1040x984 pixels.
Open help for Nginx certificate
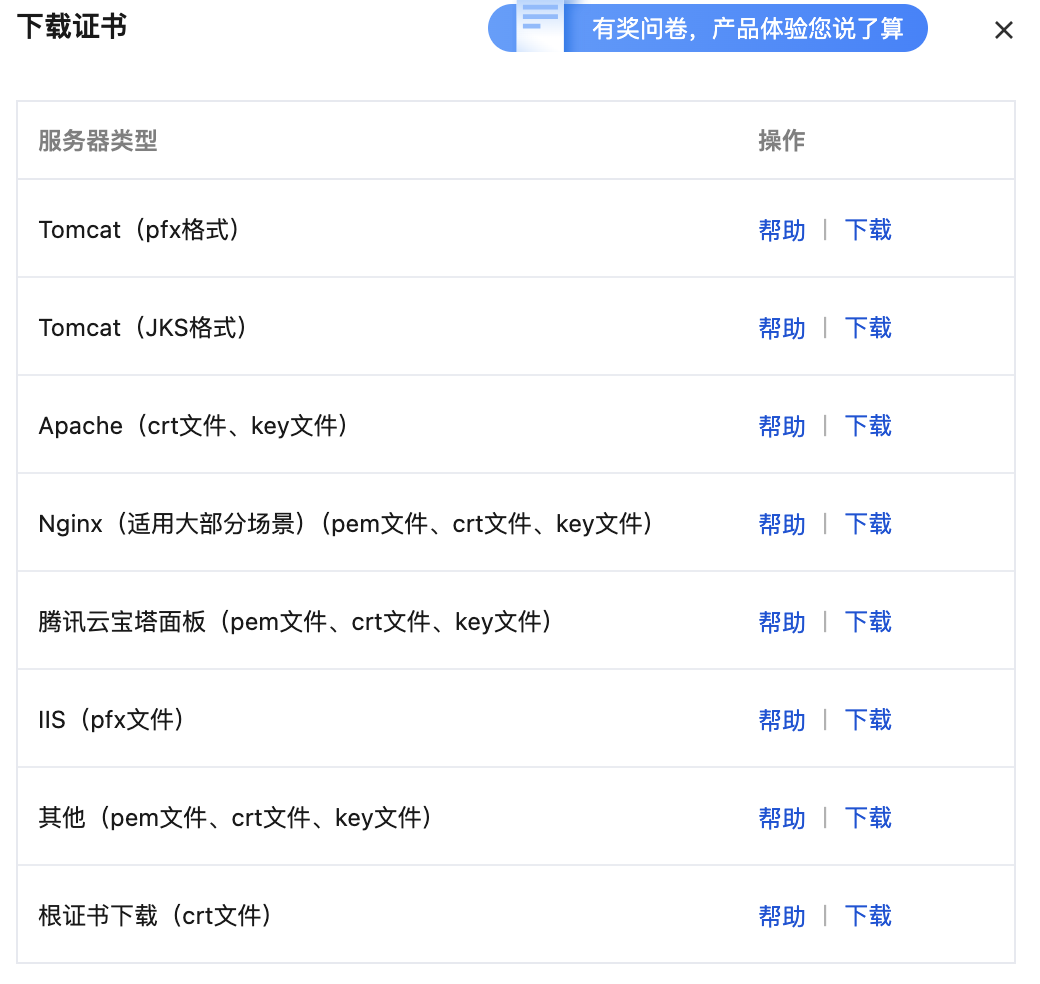(x=781, y=524)
